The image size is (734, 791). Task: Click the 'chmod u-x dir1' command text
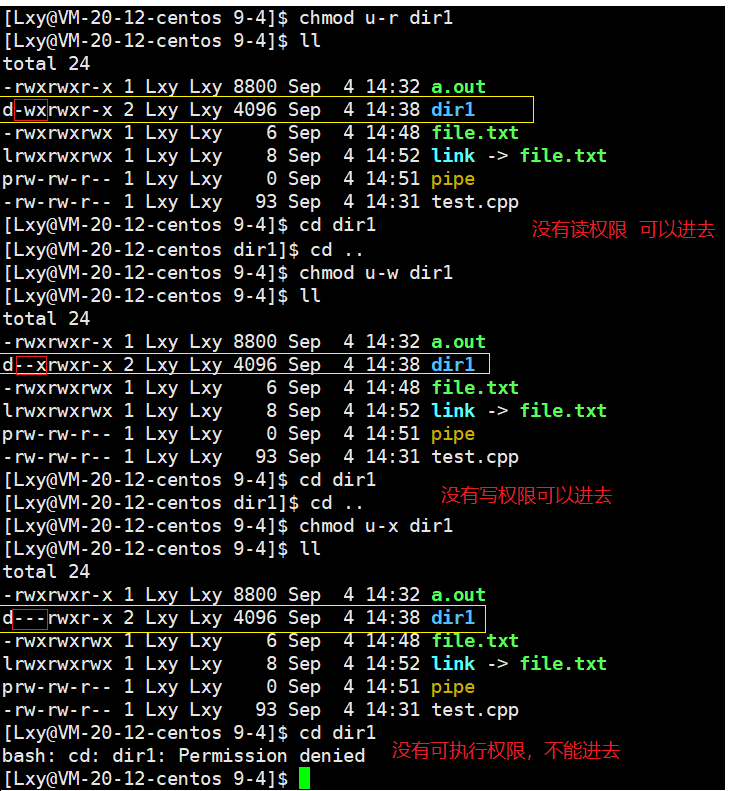376,526
